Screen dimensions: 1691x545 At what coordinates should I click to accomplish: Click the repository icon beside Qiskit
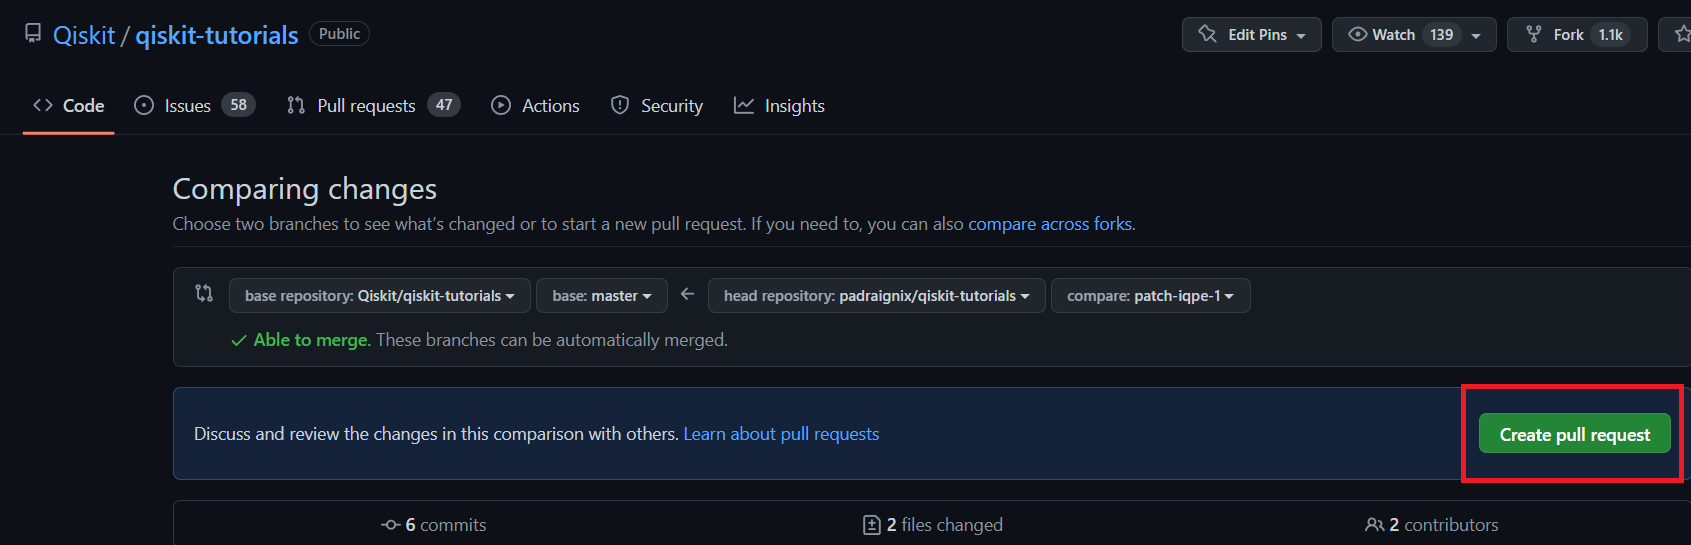pos(33,34)
